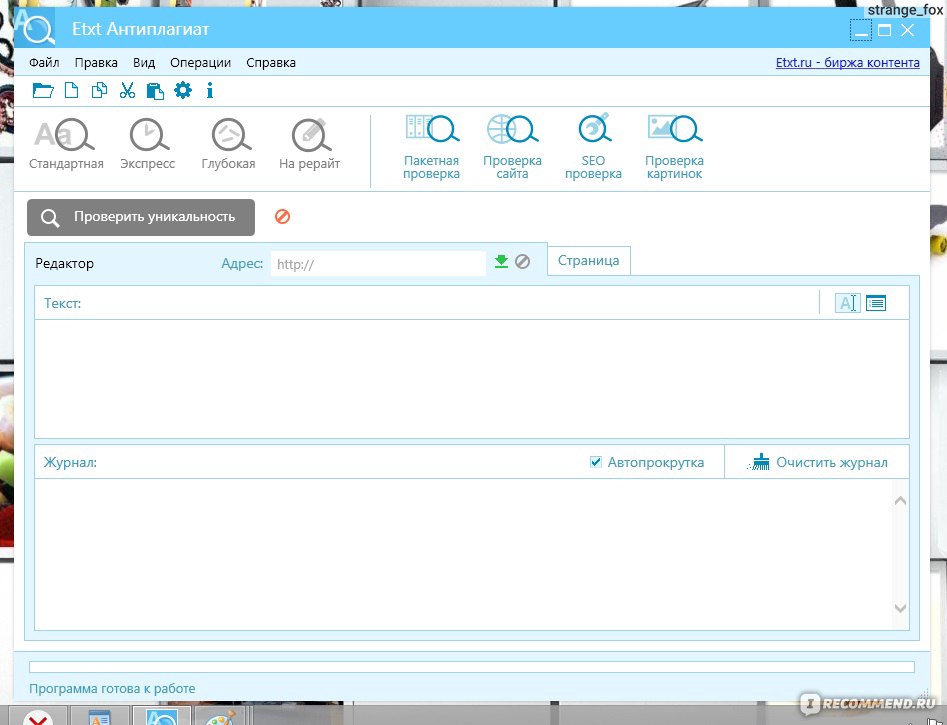Open the Правка menu
Image resolution: width=947 pixels, height=725 pixels.
[96, 63]
